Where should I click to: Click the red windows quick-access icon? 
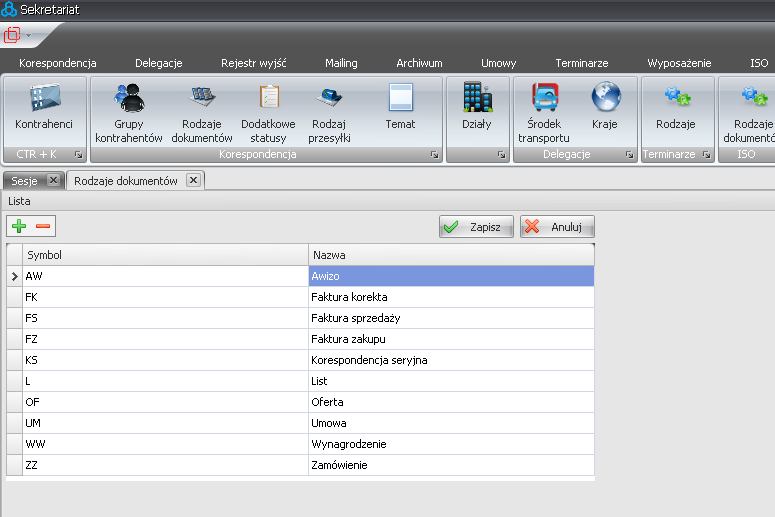(12, 35)
